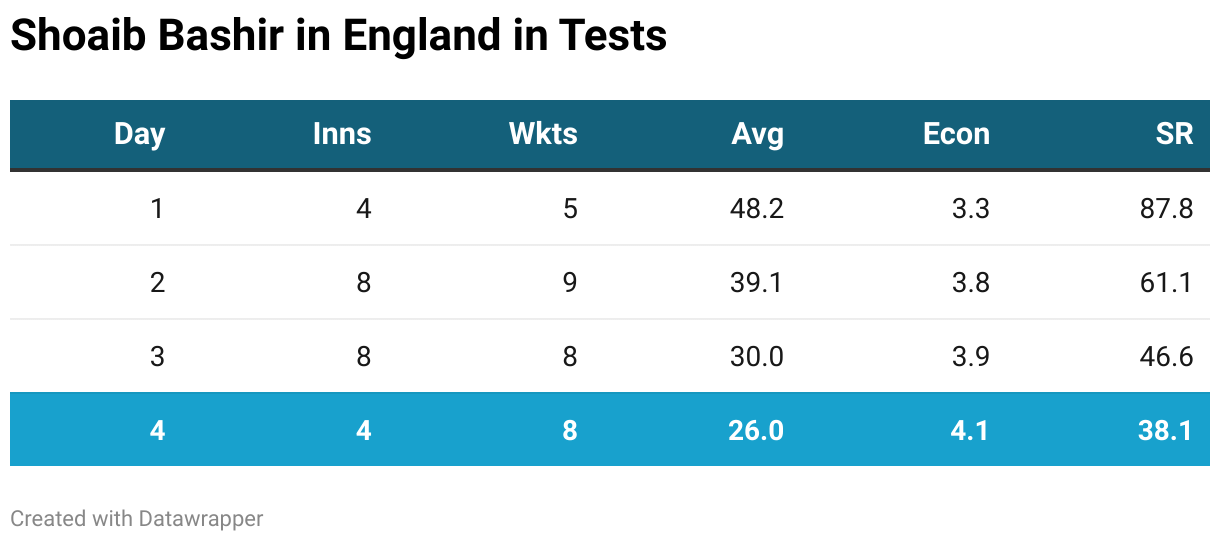Screen dimensions: 1220x542
Task: Select the Wkts column header
Action: [543, 134]
